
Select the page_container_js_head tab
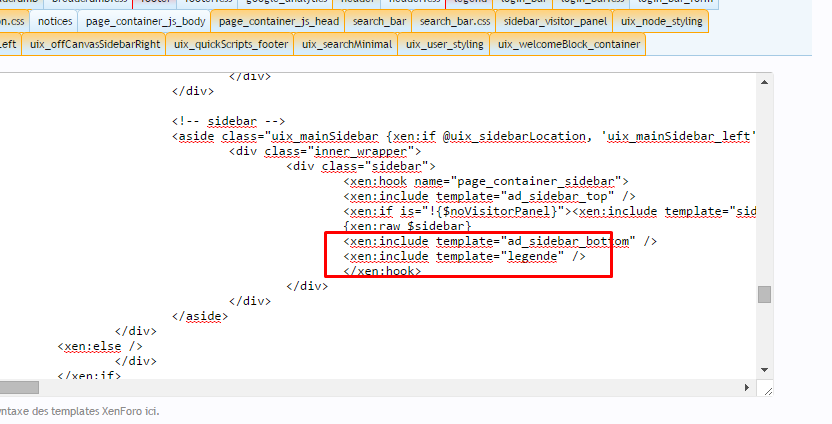(278, 20)
